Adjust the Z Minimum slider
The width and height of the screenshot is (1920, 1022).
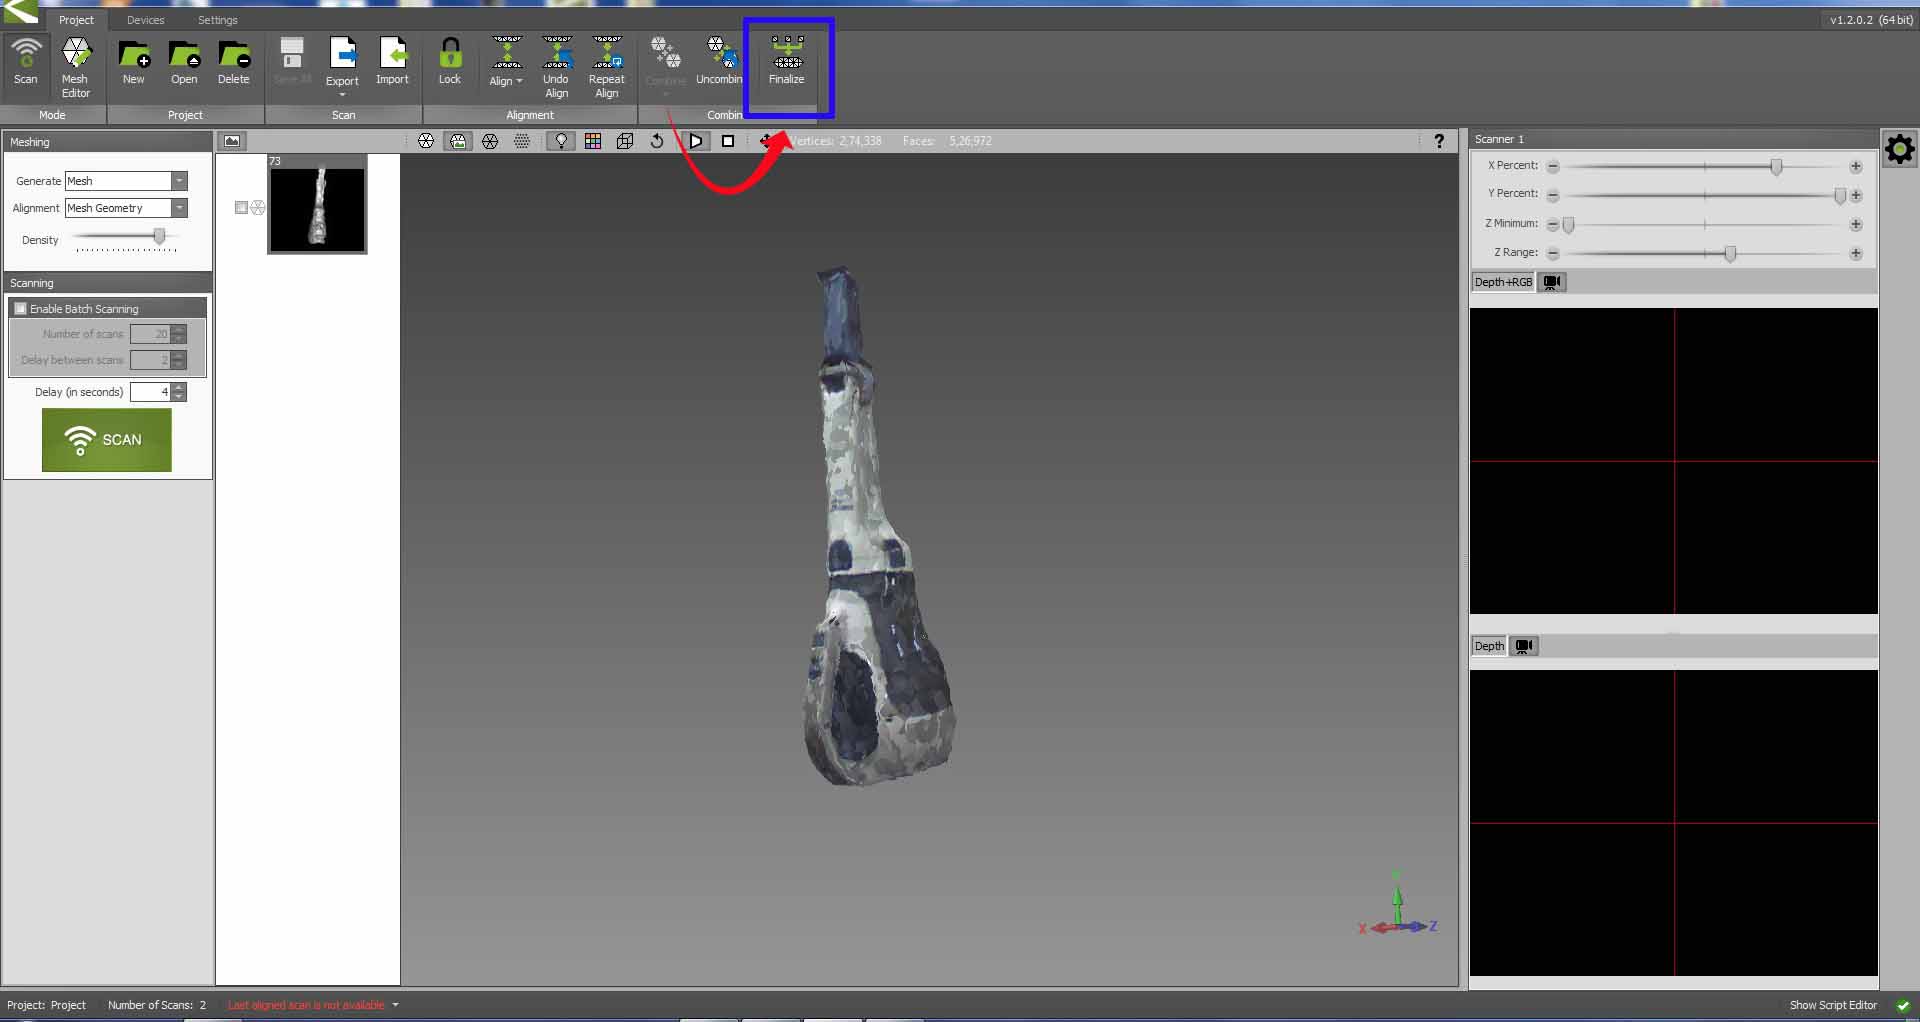coord(1569,225)
